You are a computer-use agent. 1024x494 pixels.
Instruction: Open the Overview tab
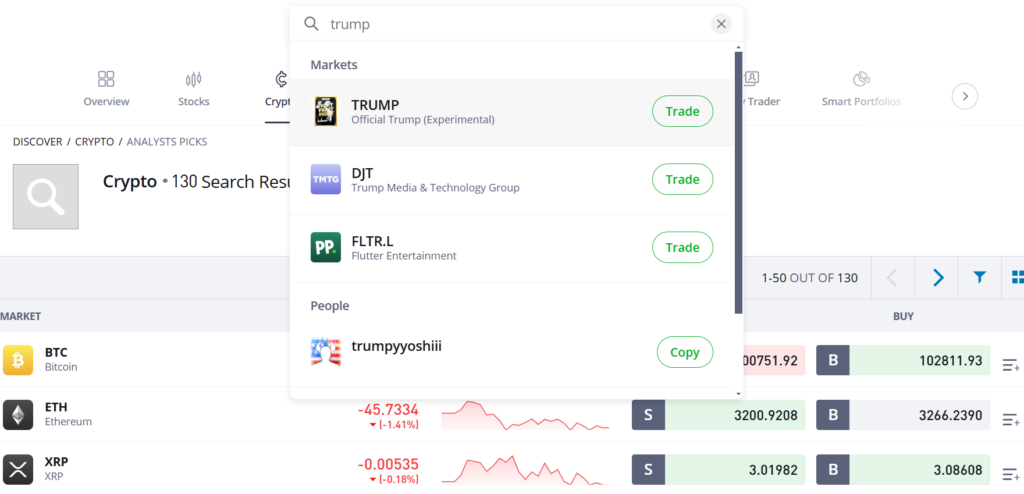click(x=106, y=89)
